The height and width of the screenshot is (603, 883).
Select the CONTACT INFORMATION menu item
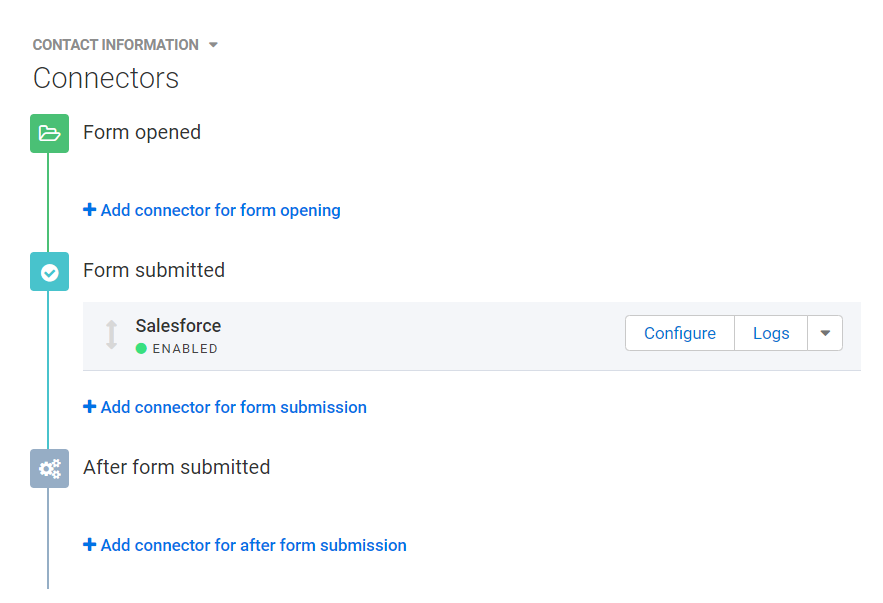[115, 44]
